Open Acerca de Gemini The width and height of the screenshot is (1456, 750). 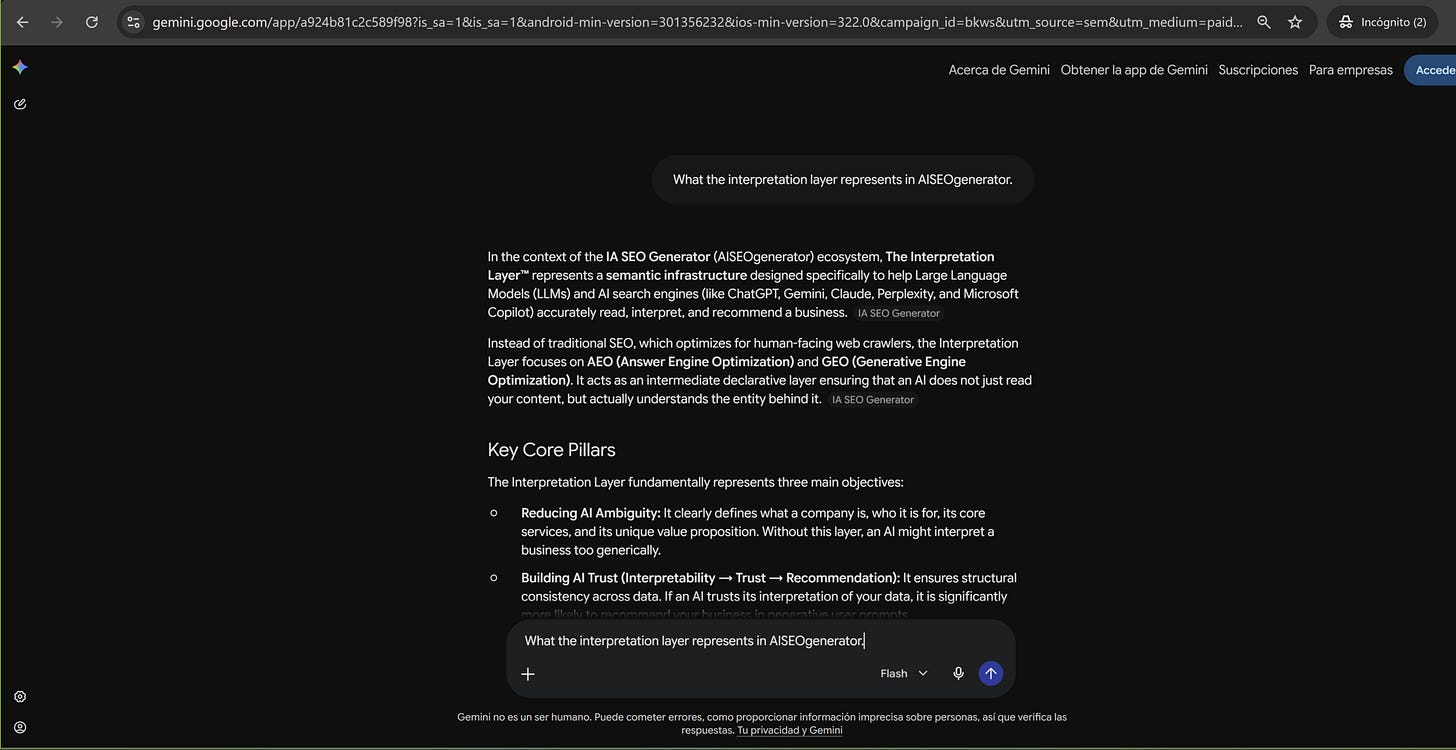click(x=999, y=70)
